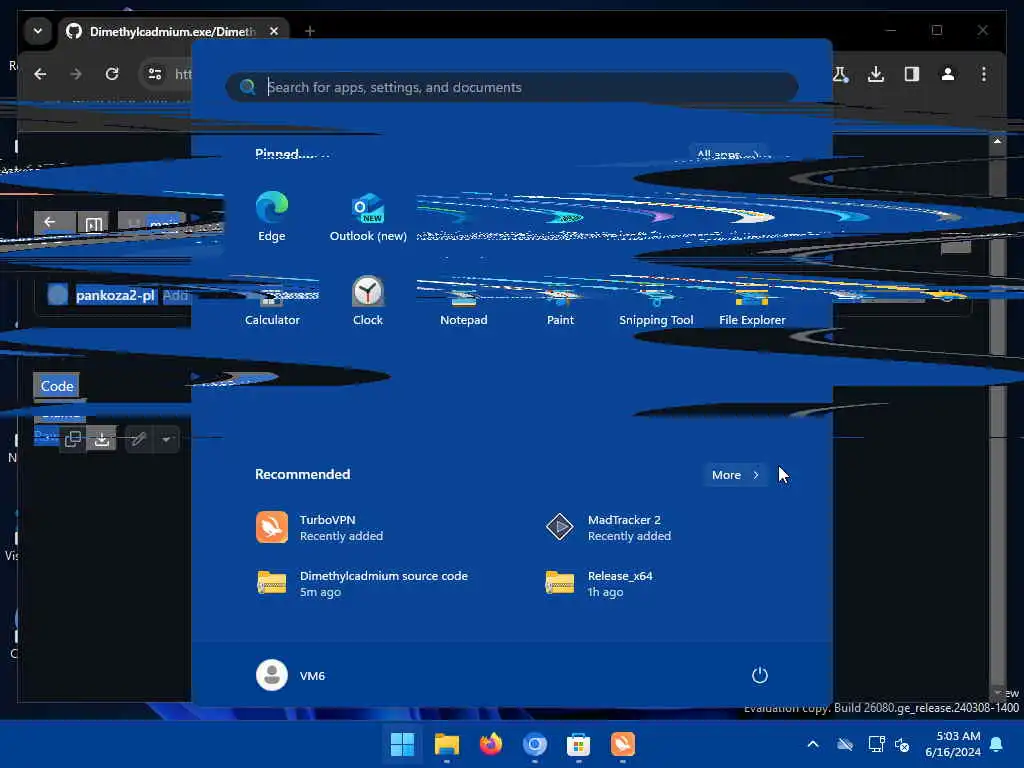Viewport: 1024px width, 768px height.
Task: Click the Start menu search box
Action: click(x=511, y=87)
